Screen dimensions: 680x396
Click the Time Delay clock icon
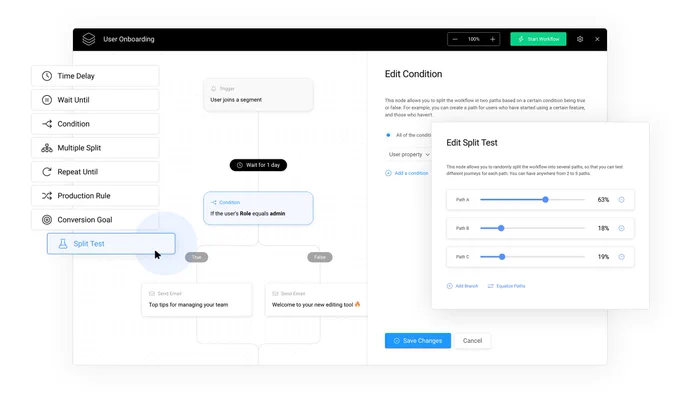click(47, 76)
